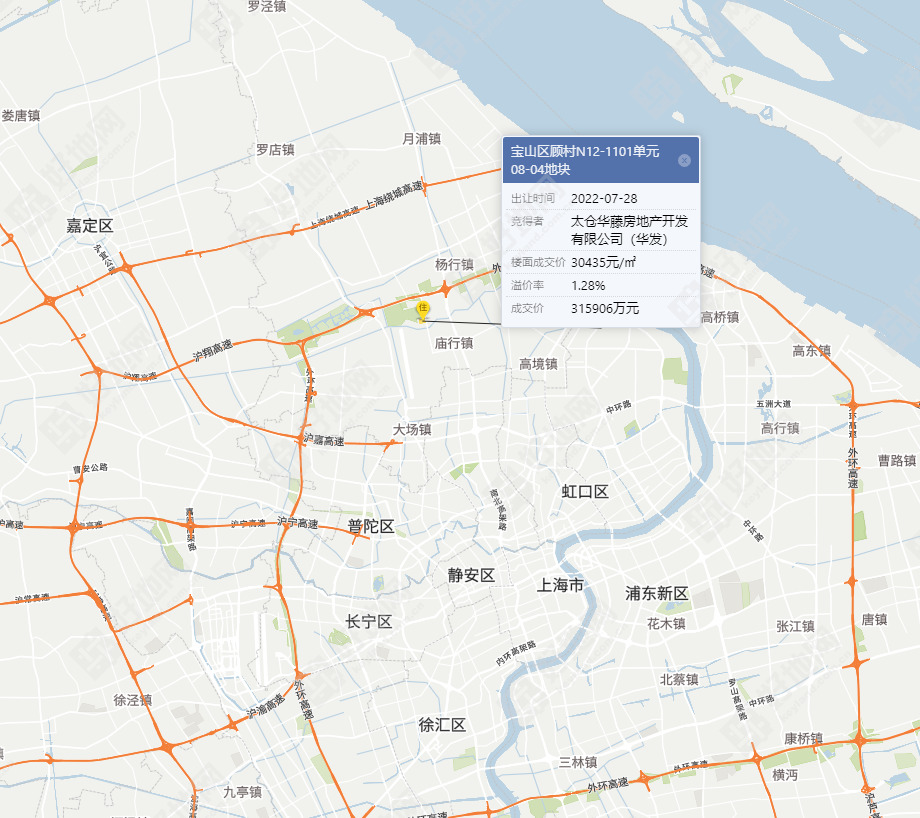Image resolution: width=920 pixels, height=818 pixels.
Task: Click the premium rate value 1.28%
Action: click(x=588, y=286)
